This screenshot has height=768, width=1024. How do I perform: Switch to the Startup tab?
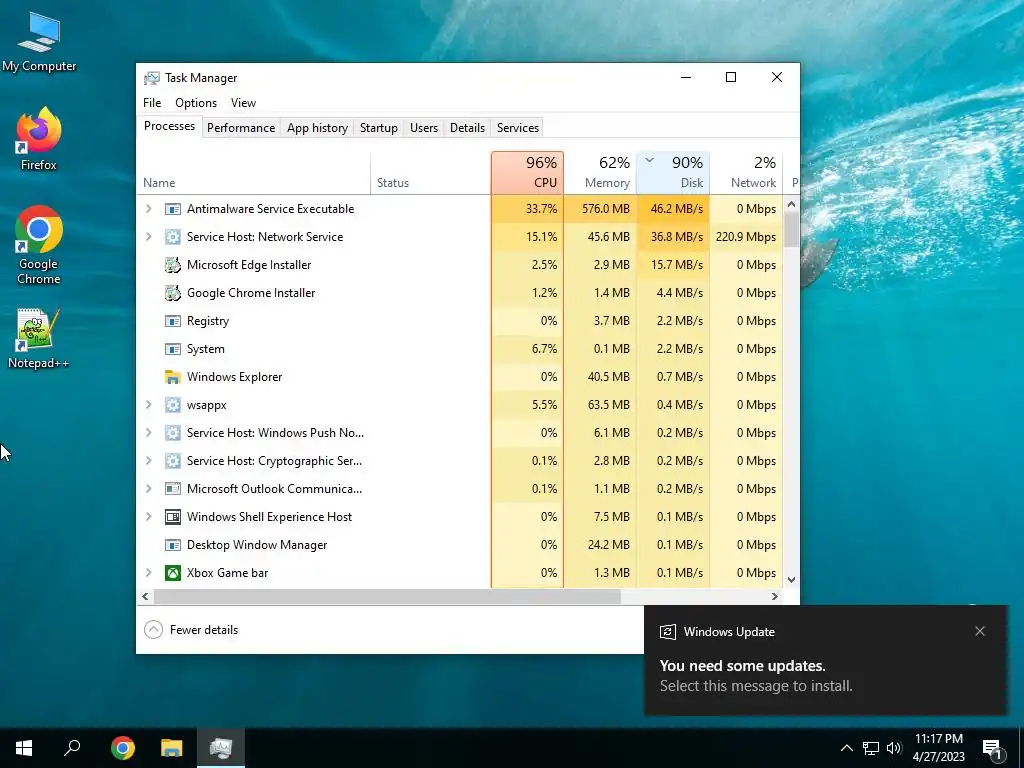pyautogui.click(x=379, y=128)
